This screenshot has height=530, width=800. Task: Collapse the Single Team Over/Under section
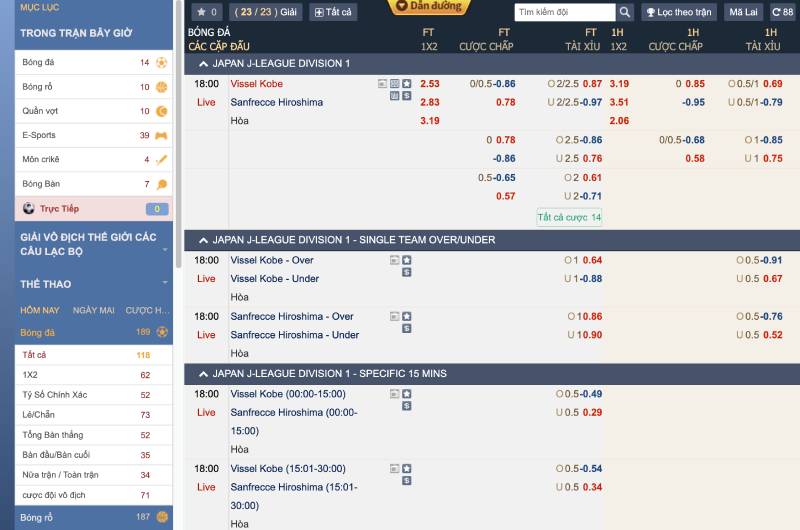point(203,240)
